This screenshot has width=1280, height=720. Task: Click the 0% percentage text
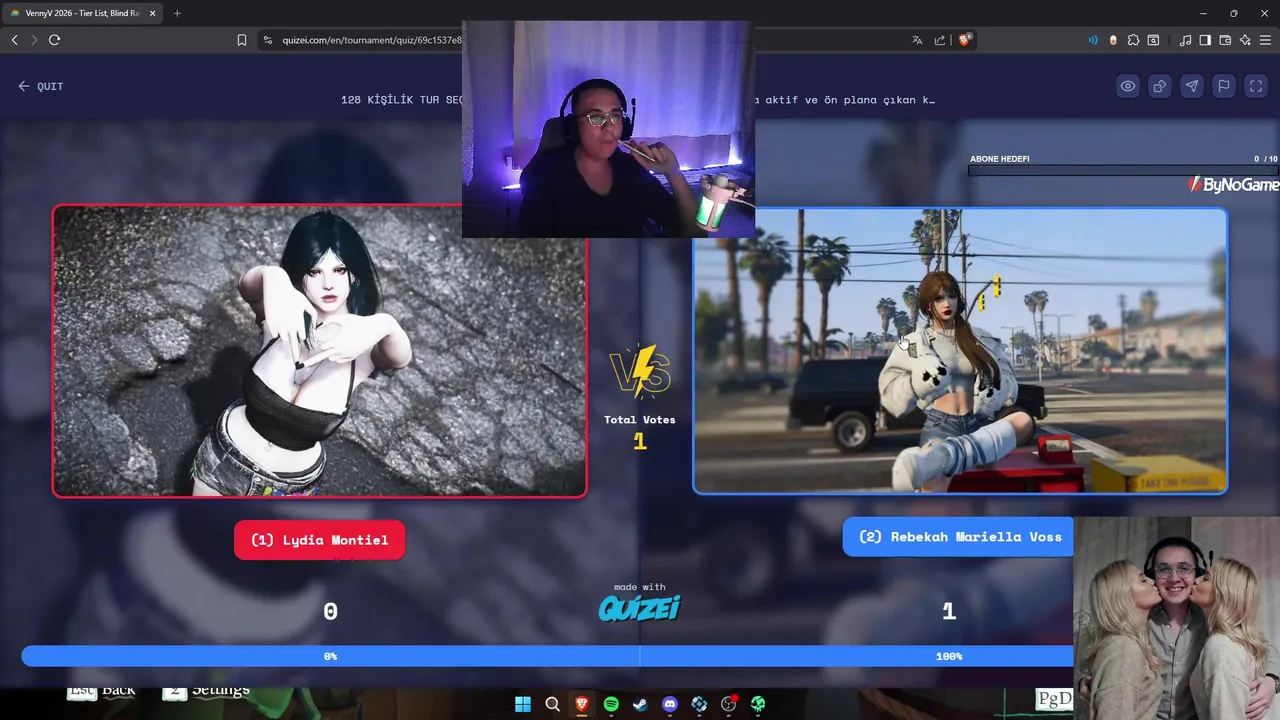(x=330, y=656)
